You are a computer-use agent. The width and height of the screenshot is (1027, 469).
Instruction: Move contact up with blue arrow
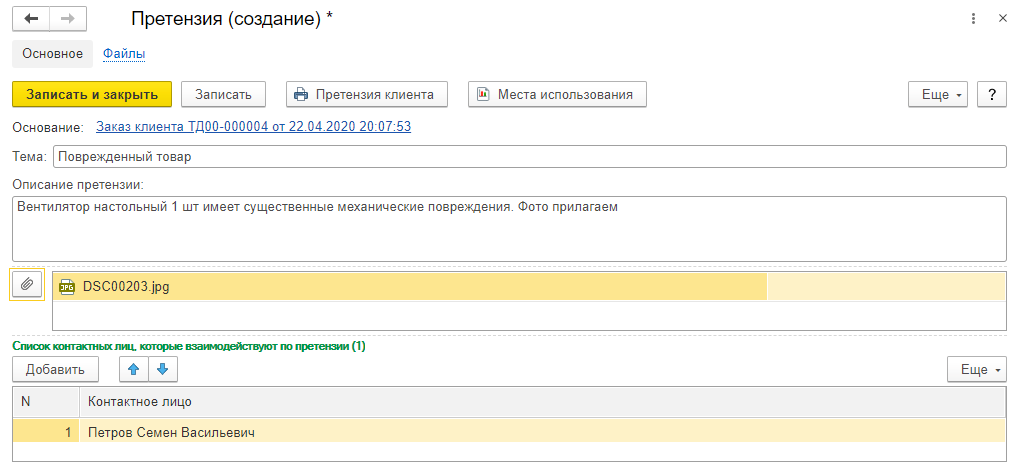tap(134, 369)
